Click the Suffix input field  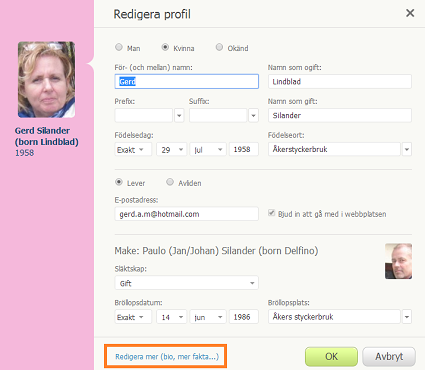[x=218, y=115]
